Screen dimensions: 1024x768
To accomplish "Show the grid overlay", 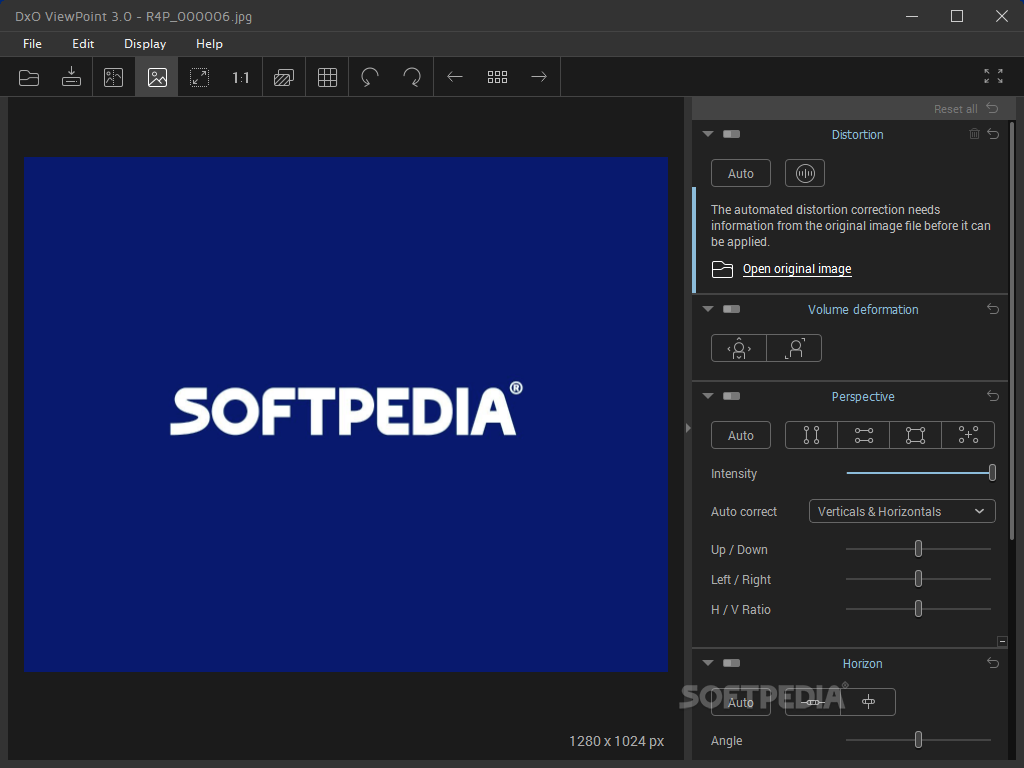I will pyautogui.click(x=327, y=77).
